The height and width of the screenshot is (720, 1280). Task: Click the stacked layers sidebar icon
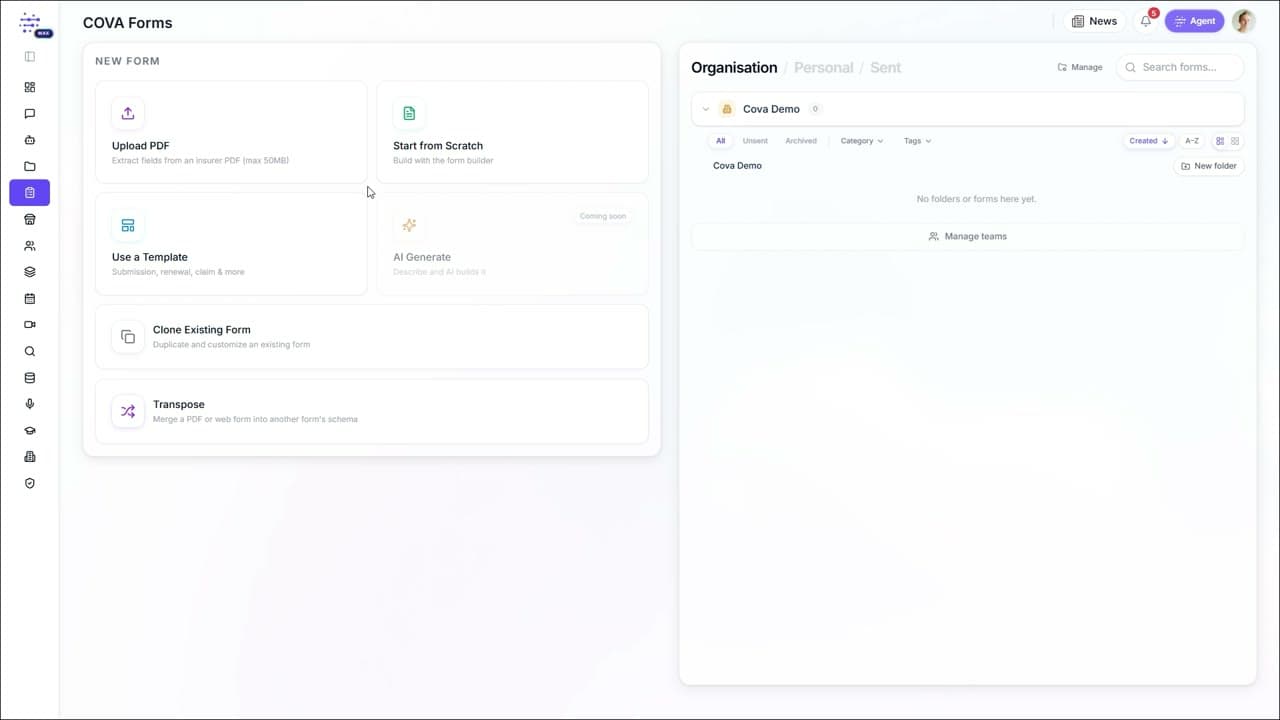(x=30, y=272)
